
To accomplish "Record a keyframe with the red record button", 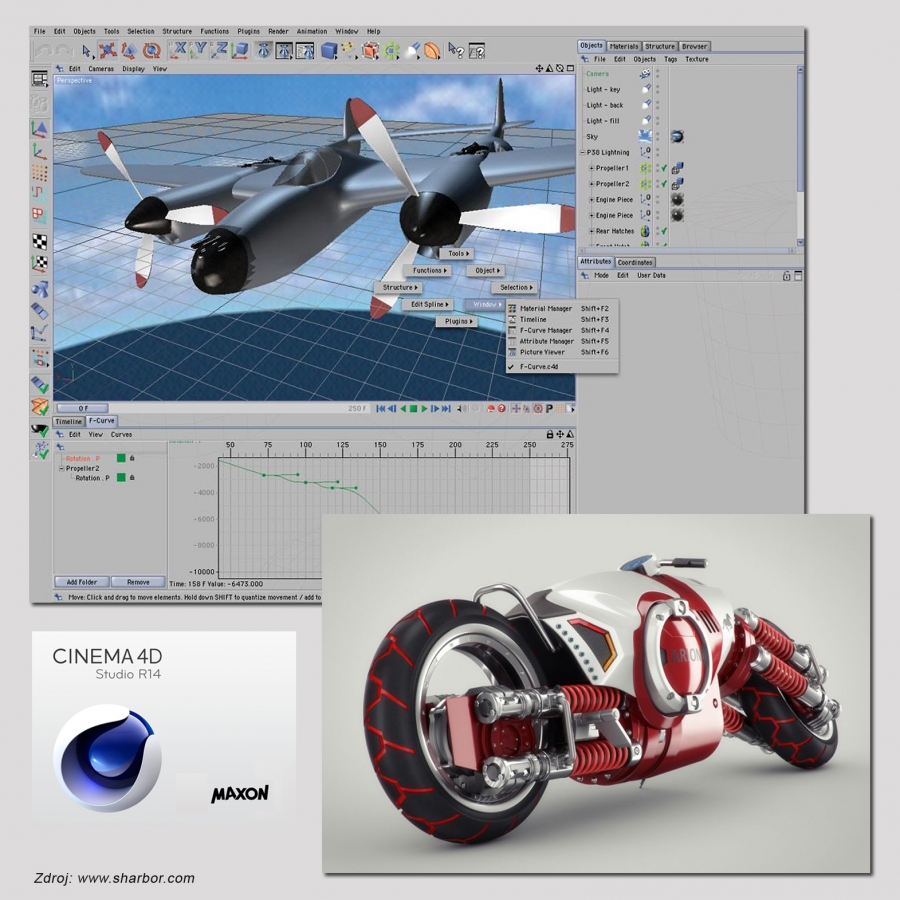I will tap(491, 409).
